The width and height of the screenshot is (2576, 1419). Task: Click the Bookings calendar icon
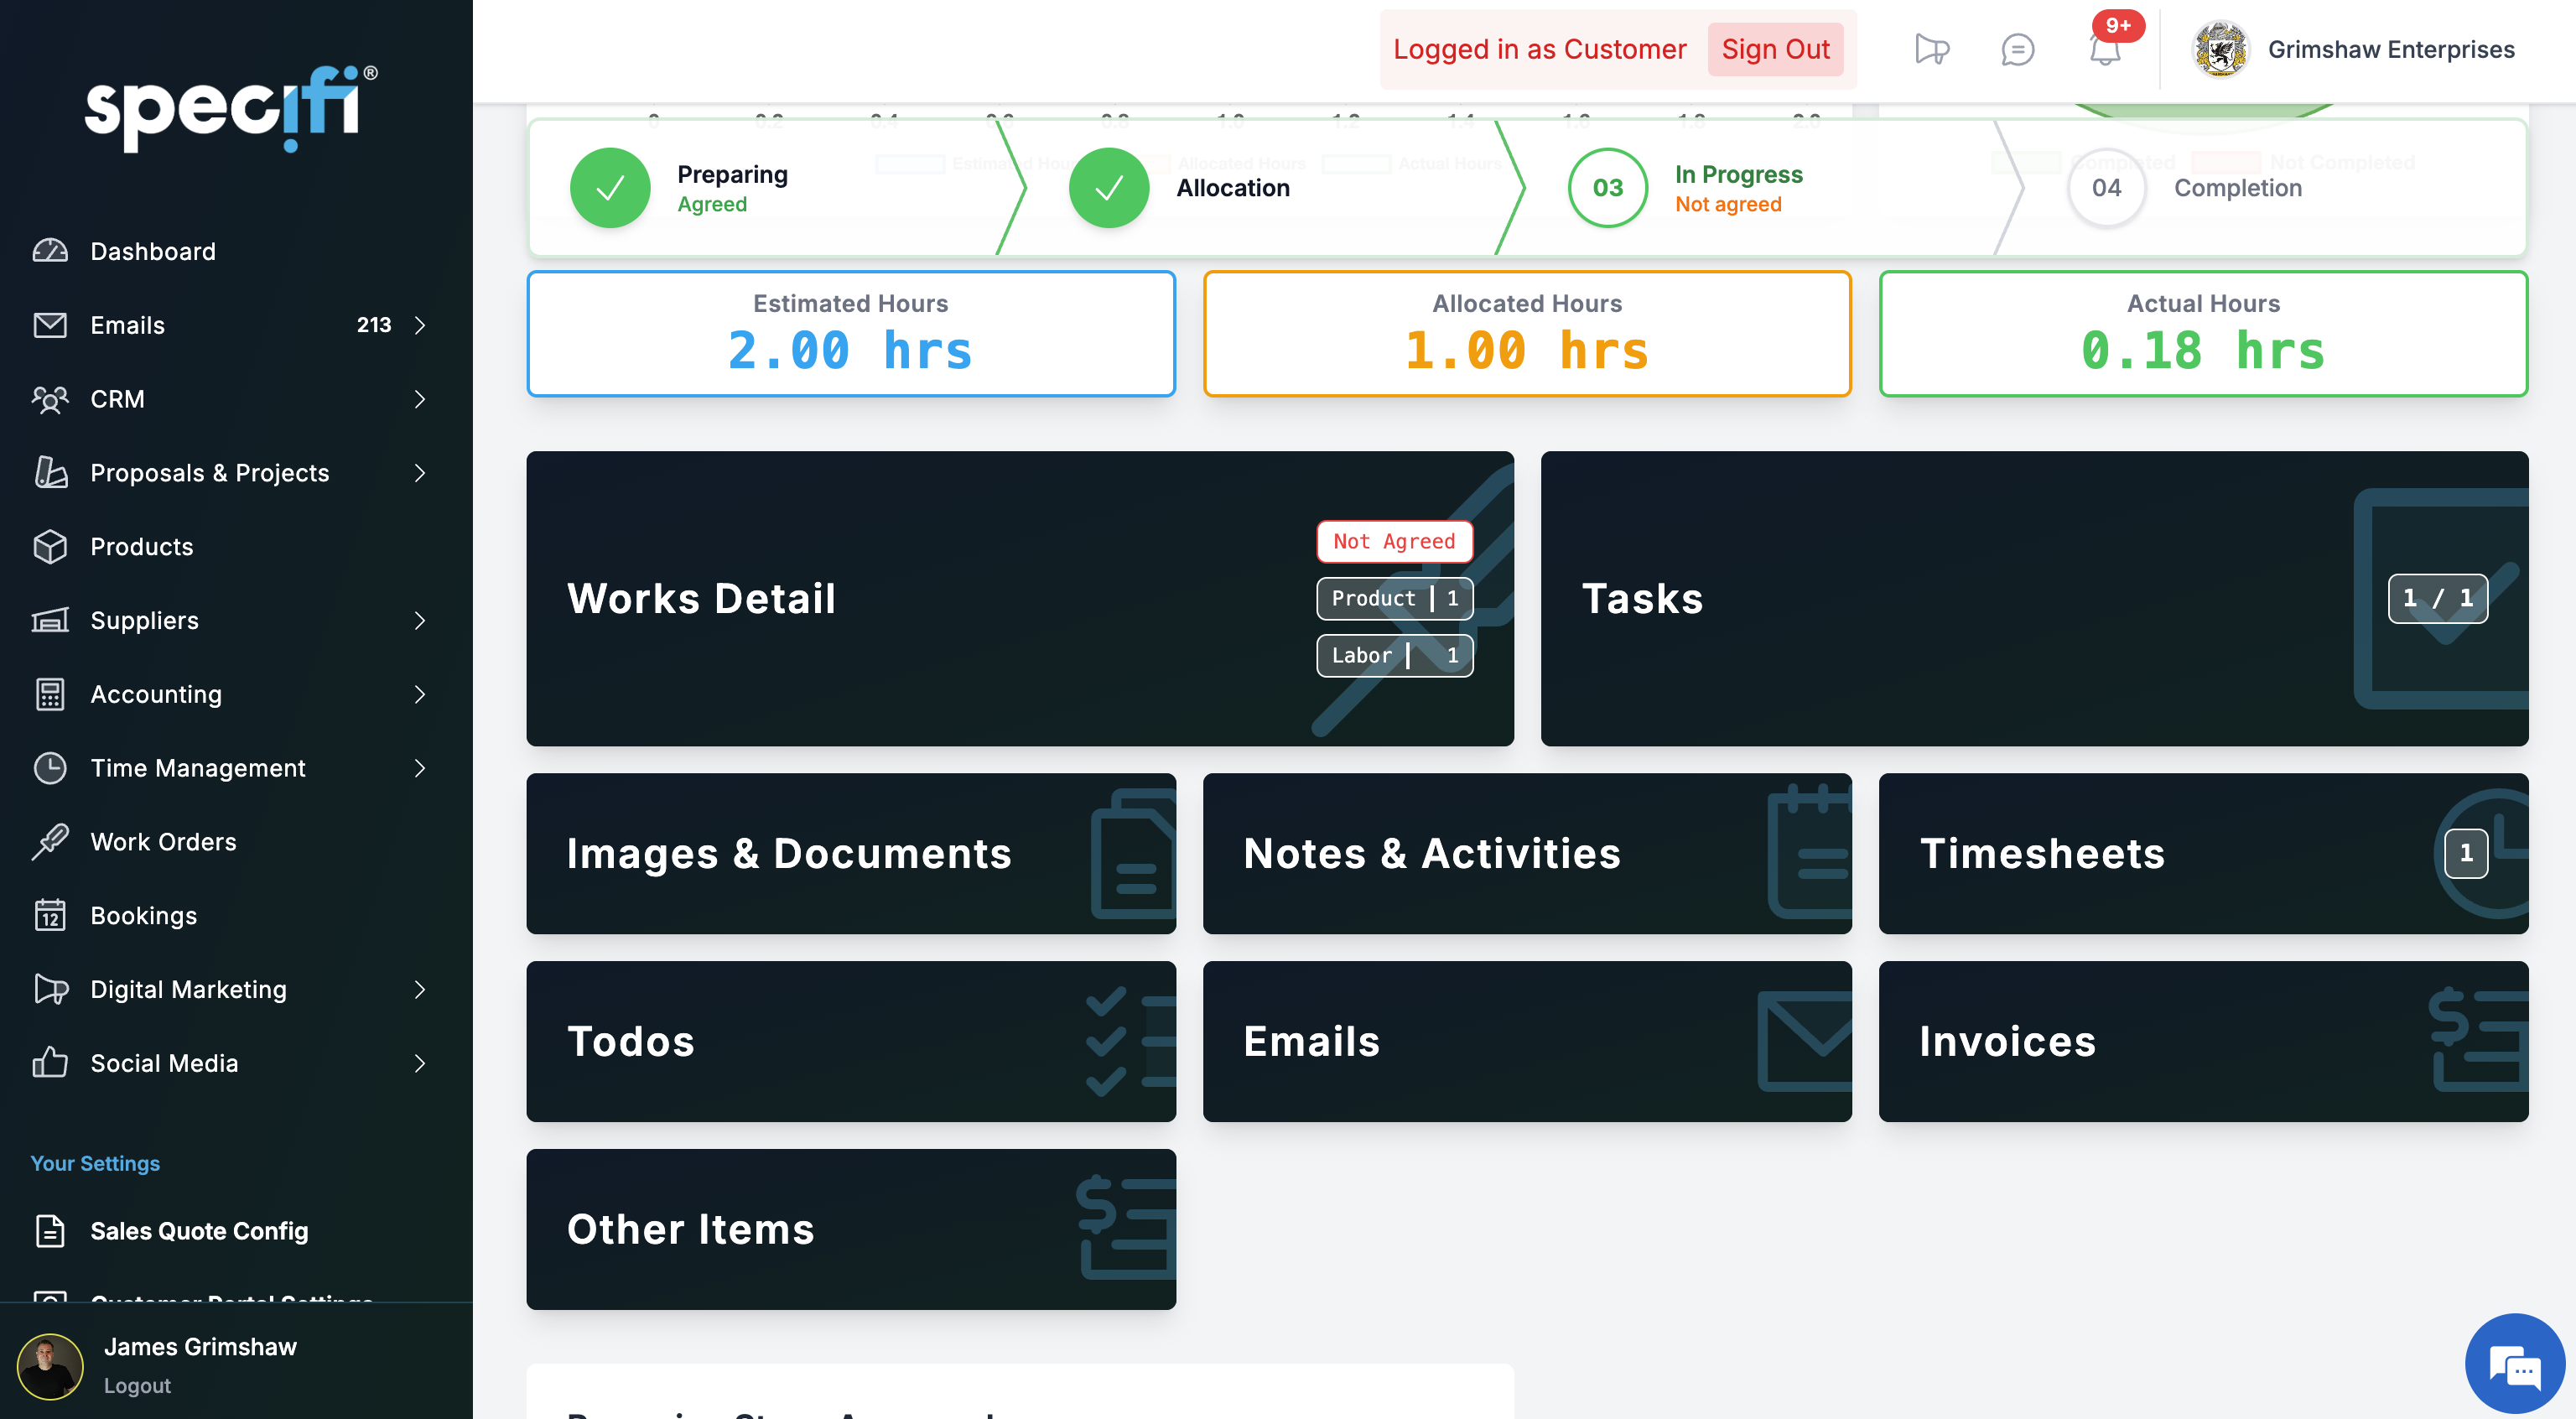[x=50, y=915]
